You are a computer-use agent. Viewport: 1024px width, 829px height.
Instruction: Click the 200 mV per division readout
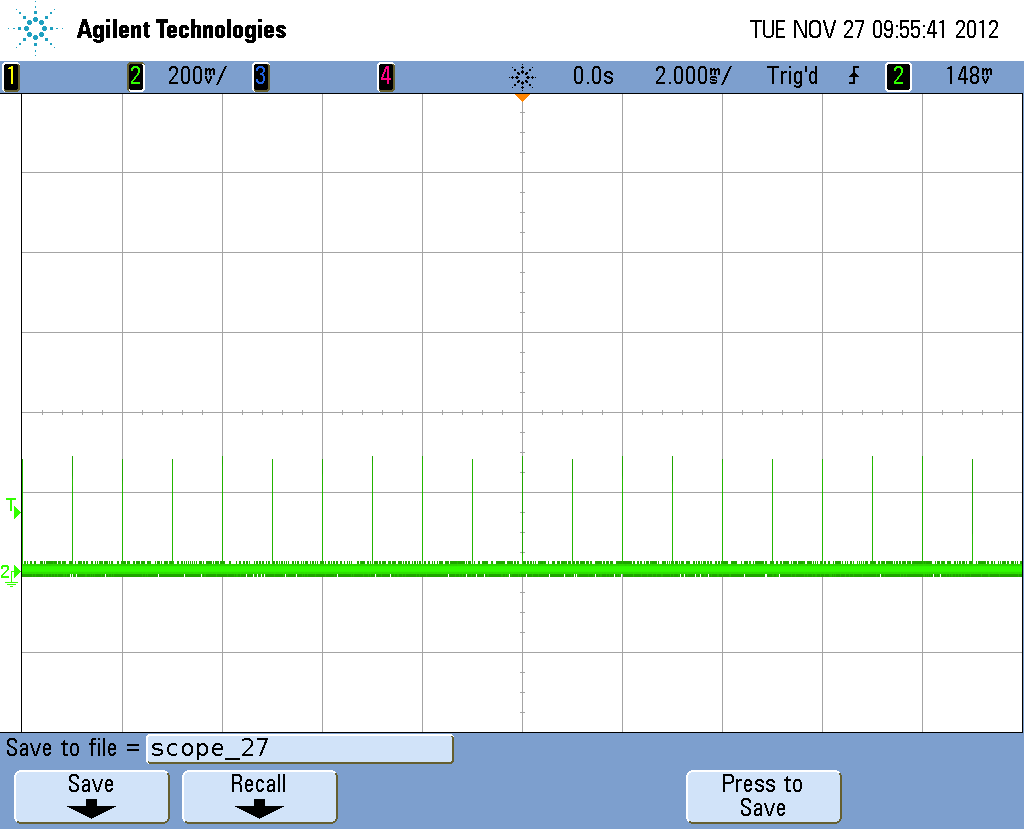point(197,76)
